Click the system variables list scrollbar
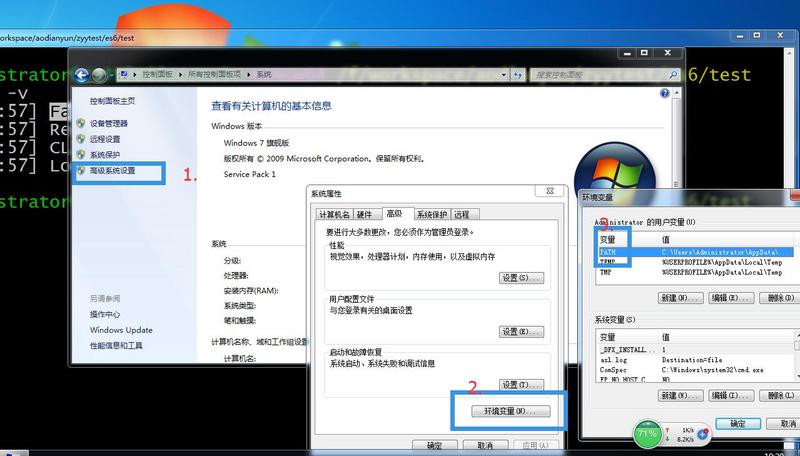This screenshot has height=456, width=800. click(x=797, y=356)
